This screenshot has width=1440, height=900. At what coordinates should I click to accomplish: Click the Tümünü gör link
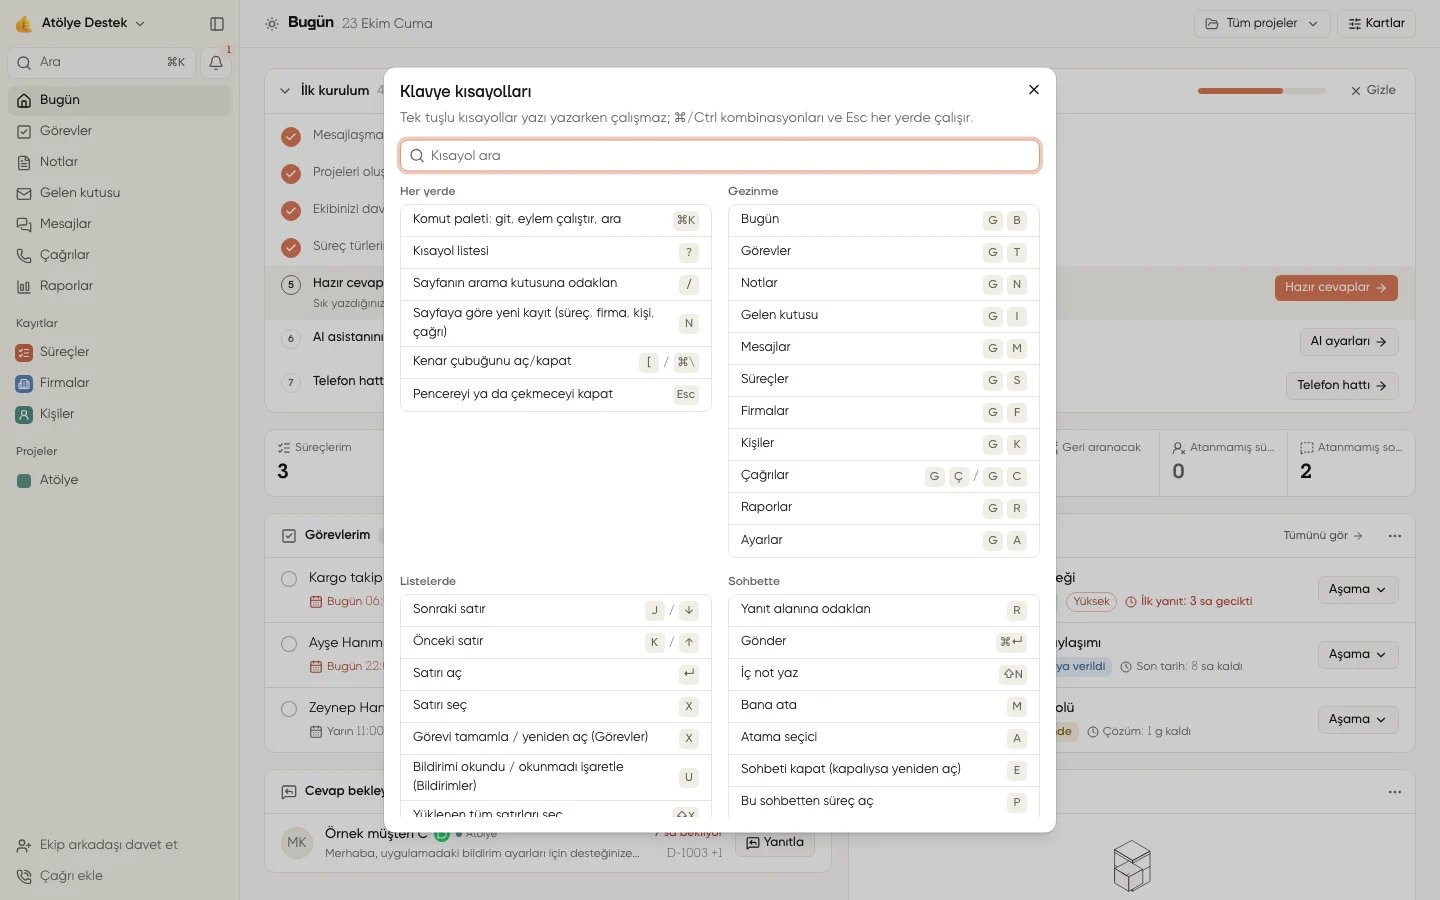[x=1323, y=536]
